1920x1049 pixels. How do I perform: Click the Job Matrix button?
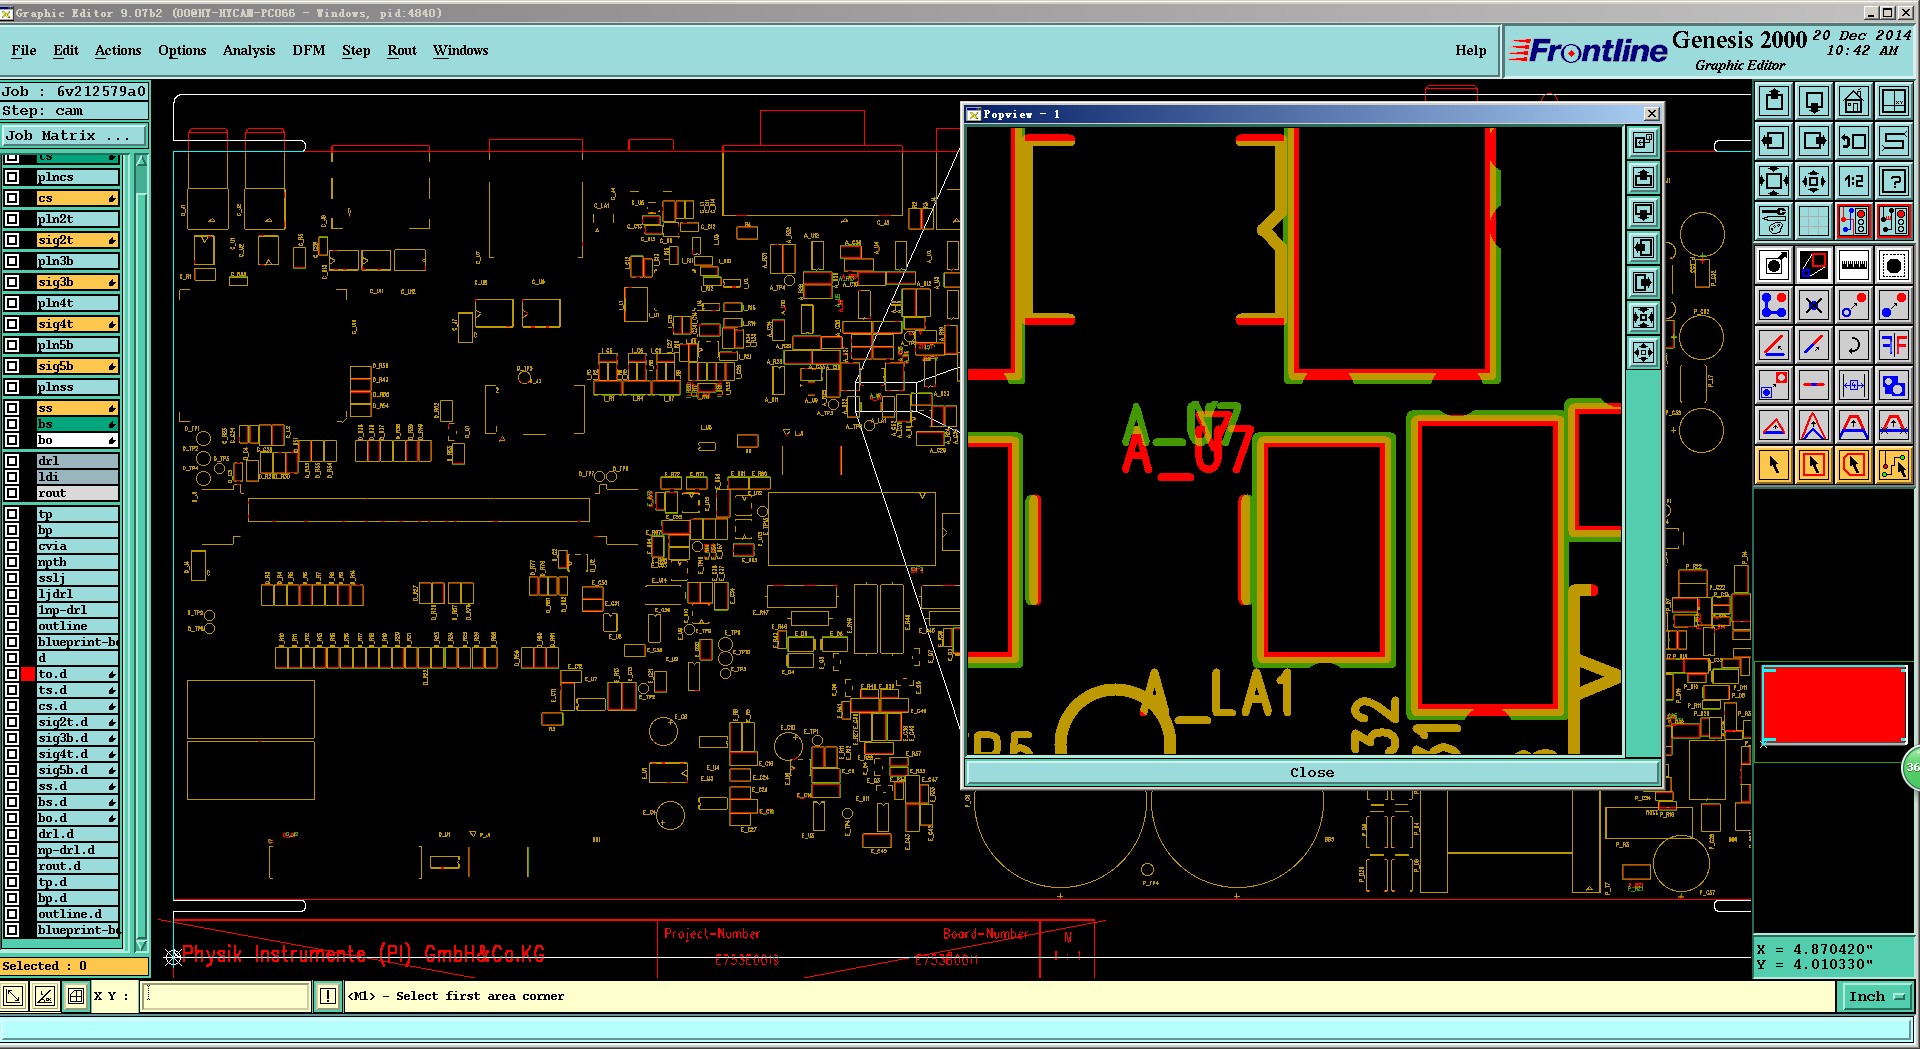pos(74,135)
